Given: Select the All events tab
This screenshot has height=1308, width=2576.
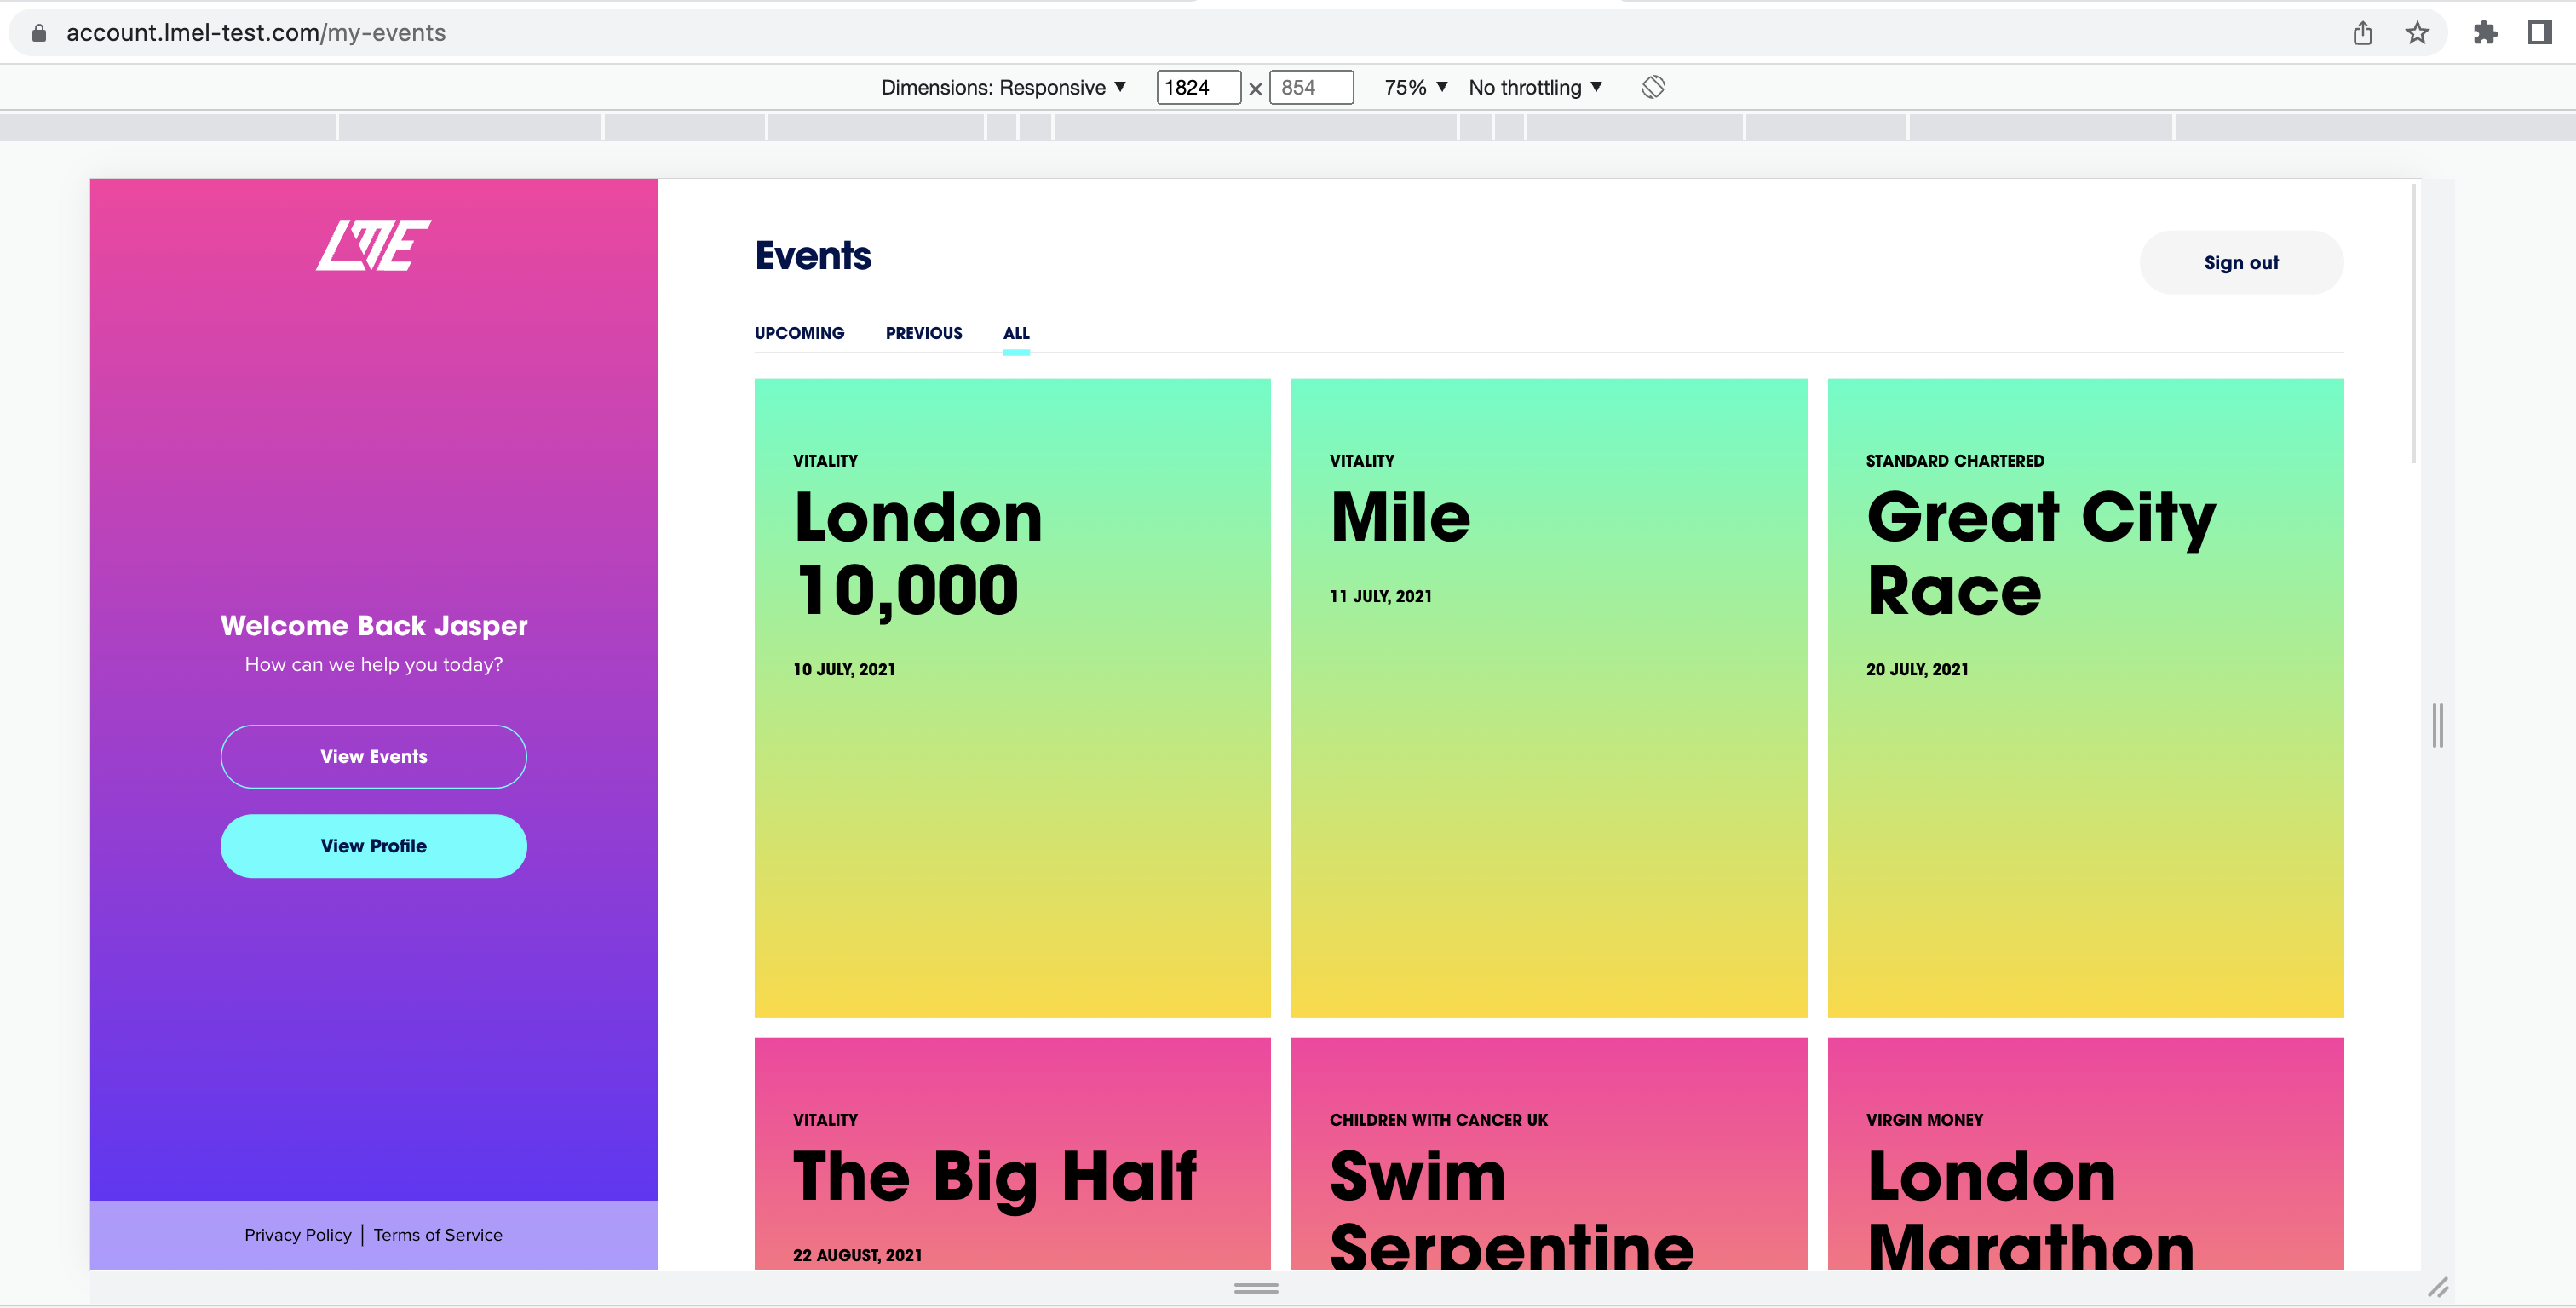Looking at the screenshot, I should [1015, 333].
